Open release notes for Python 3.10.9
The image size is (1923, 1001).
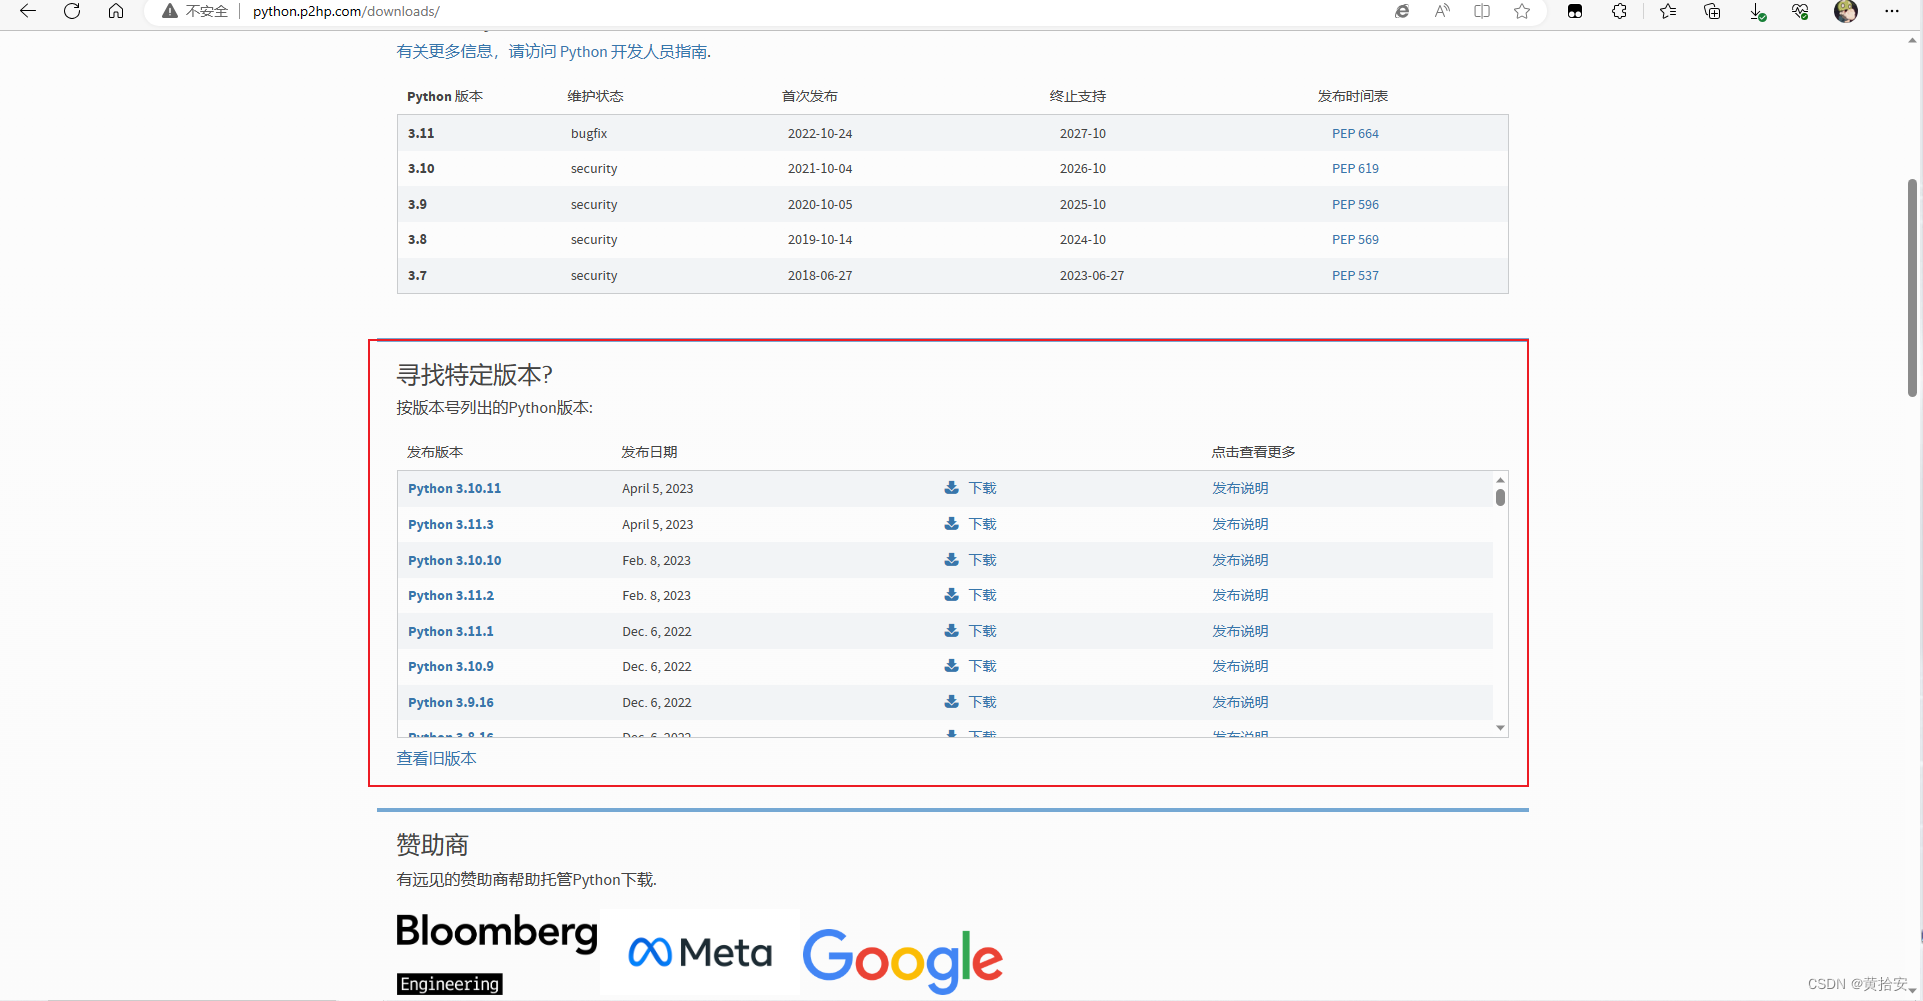tap(1240, 666)
